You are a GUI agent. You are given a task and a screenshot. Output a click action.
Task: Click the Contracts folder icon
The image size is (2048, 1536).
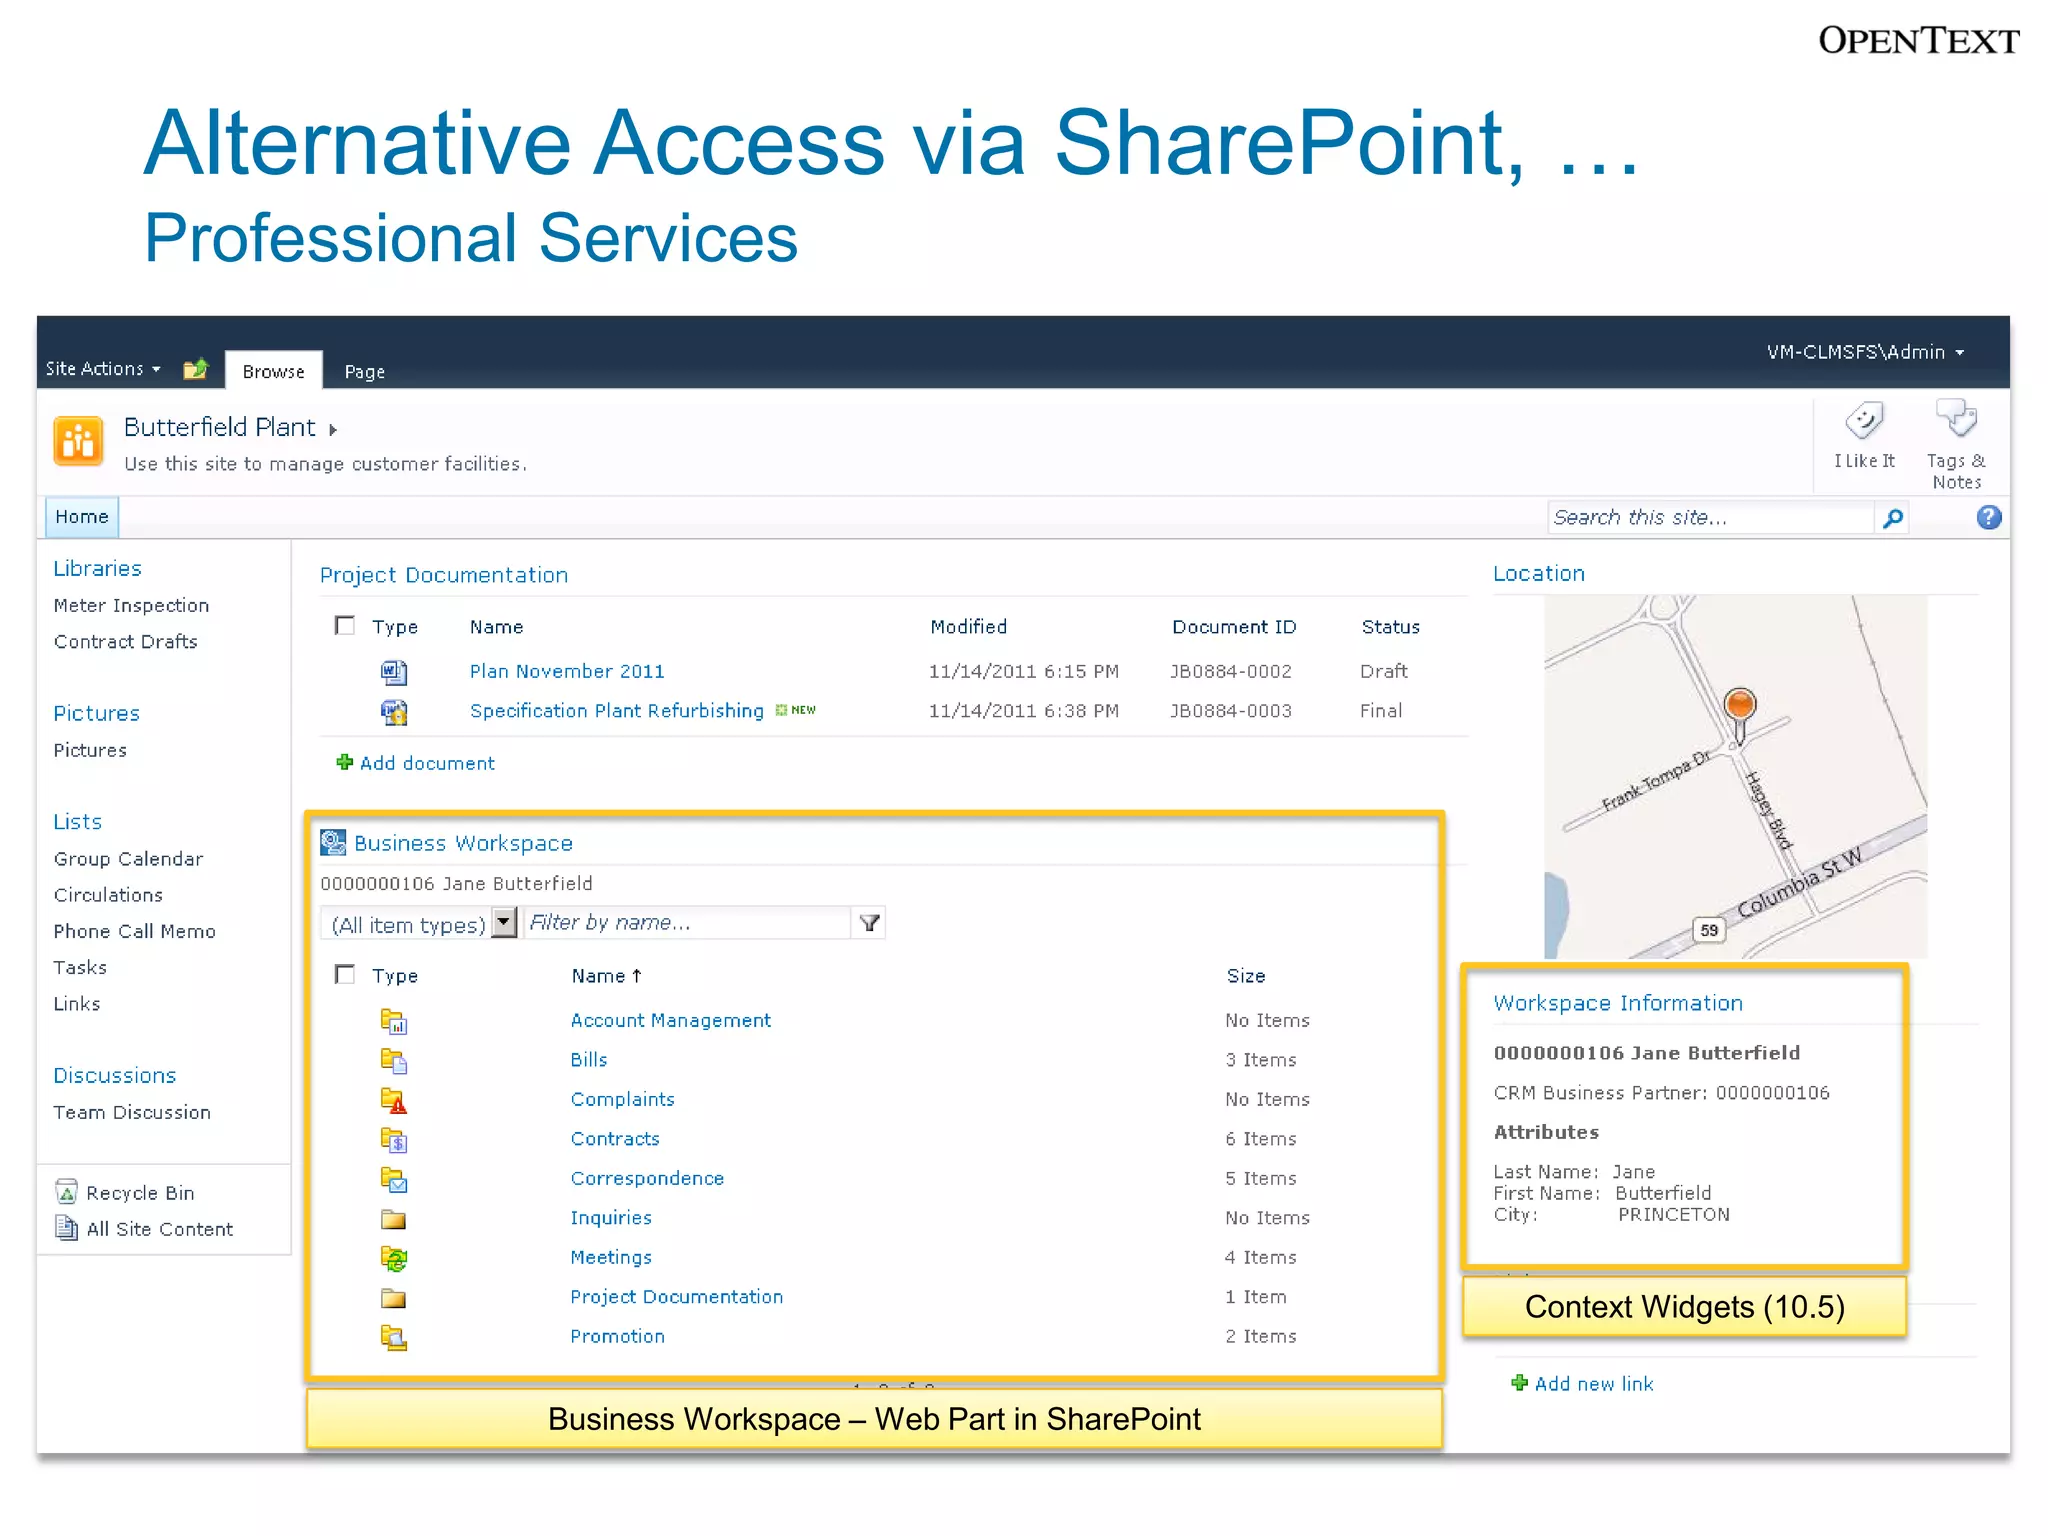click(394, 1139)
